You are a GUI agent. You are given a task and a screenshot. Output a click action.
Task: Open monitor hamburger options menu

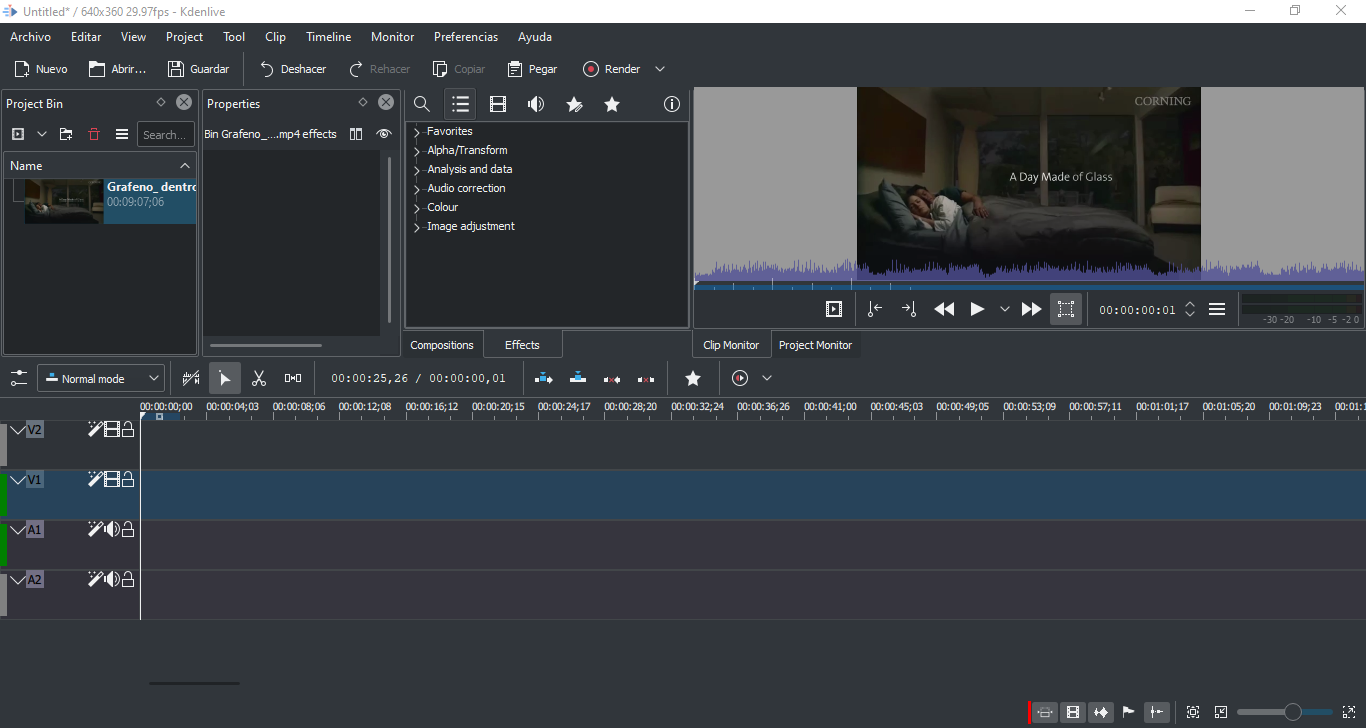[x=1217, y=309]
